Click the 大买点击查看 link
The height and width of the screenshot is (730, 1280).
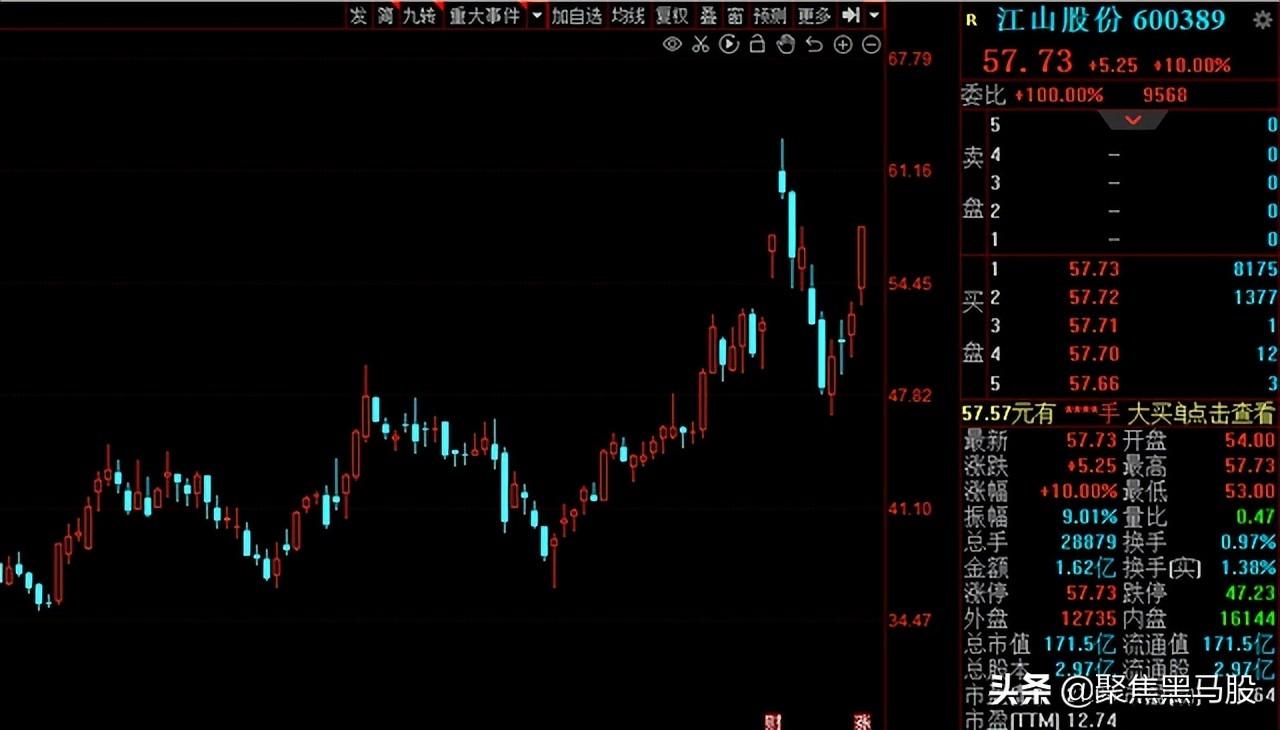[1200, 412]
